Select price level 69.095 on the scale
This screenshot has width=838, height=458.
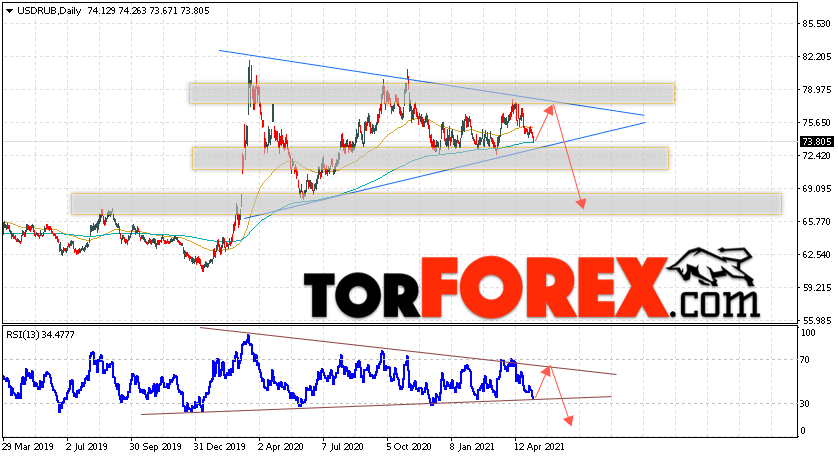point(817,189)
